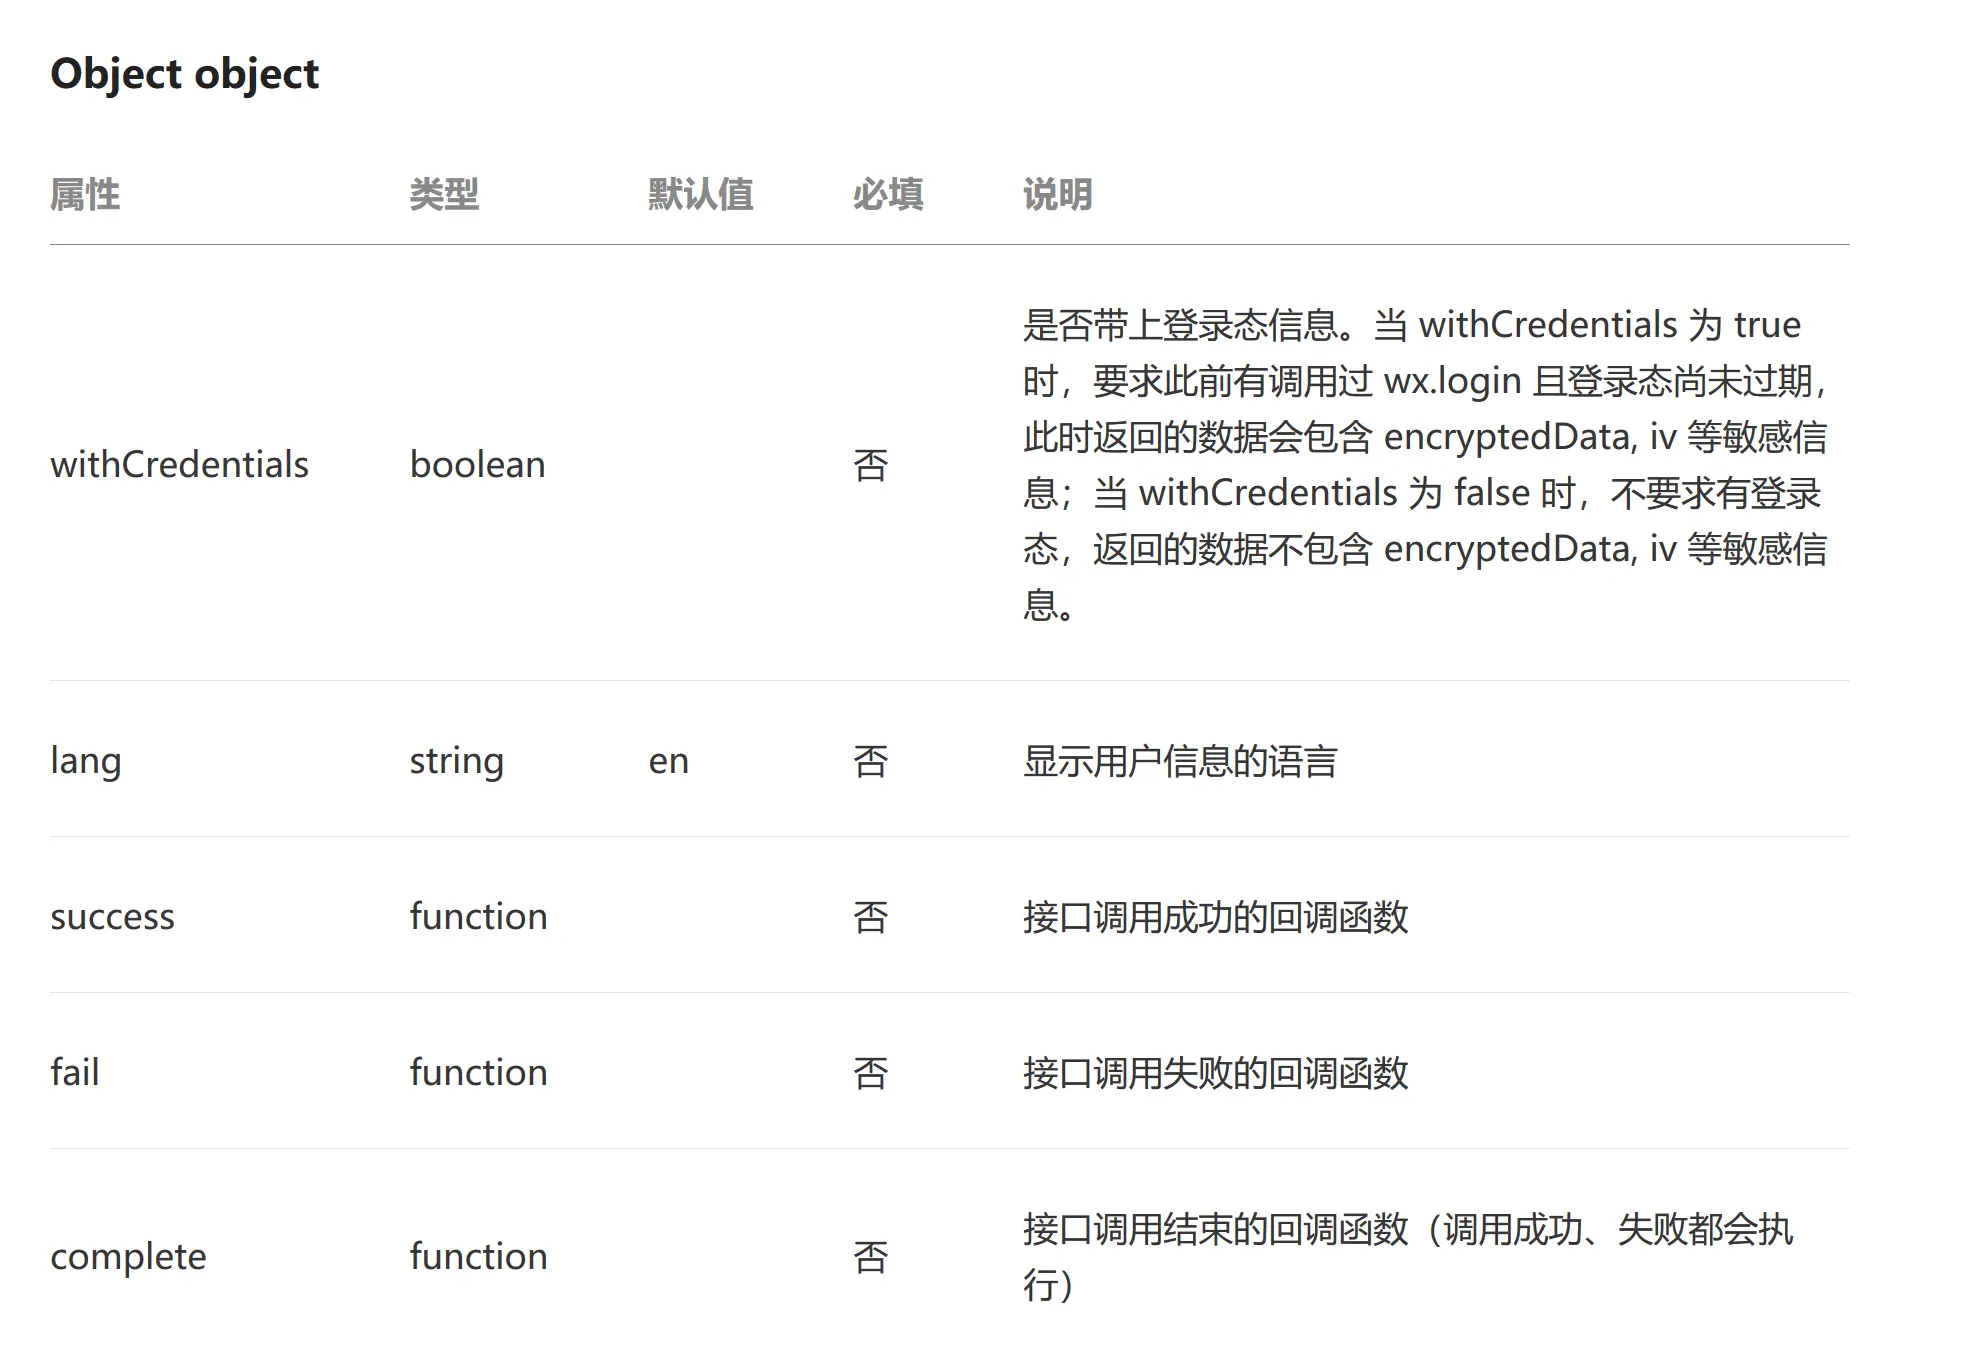Click the 类型 column header
The image size is (1969, 1352).
[x=444, y=194]
